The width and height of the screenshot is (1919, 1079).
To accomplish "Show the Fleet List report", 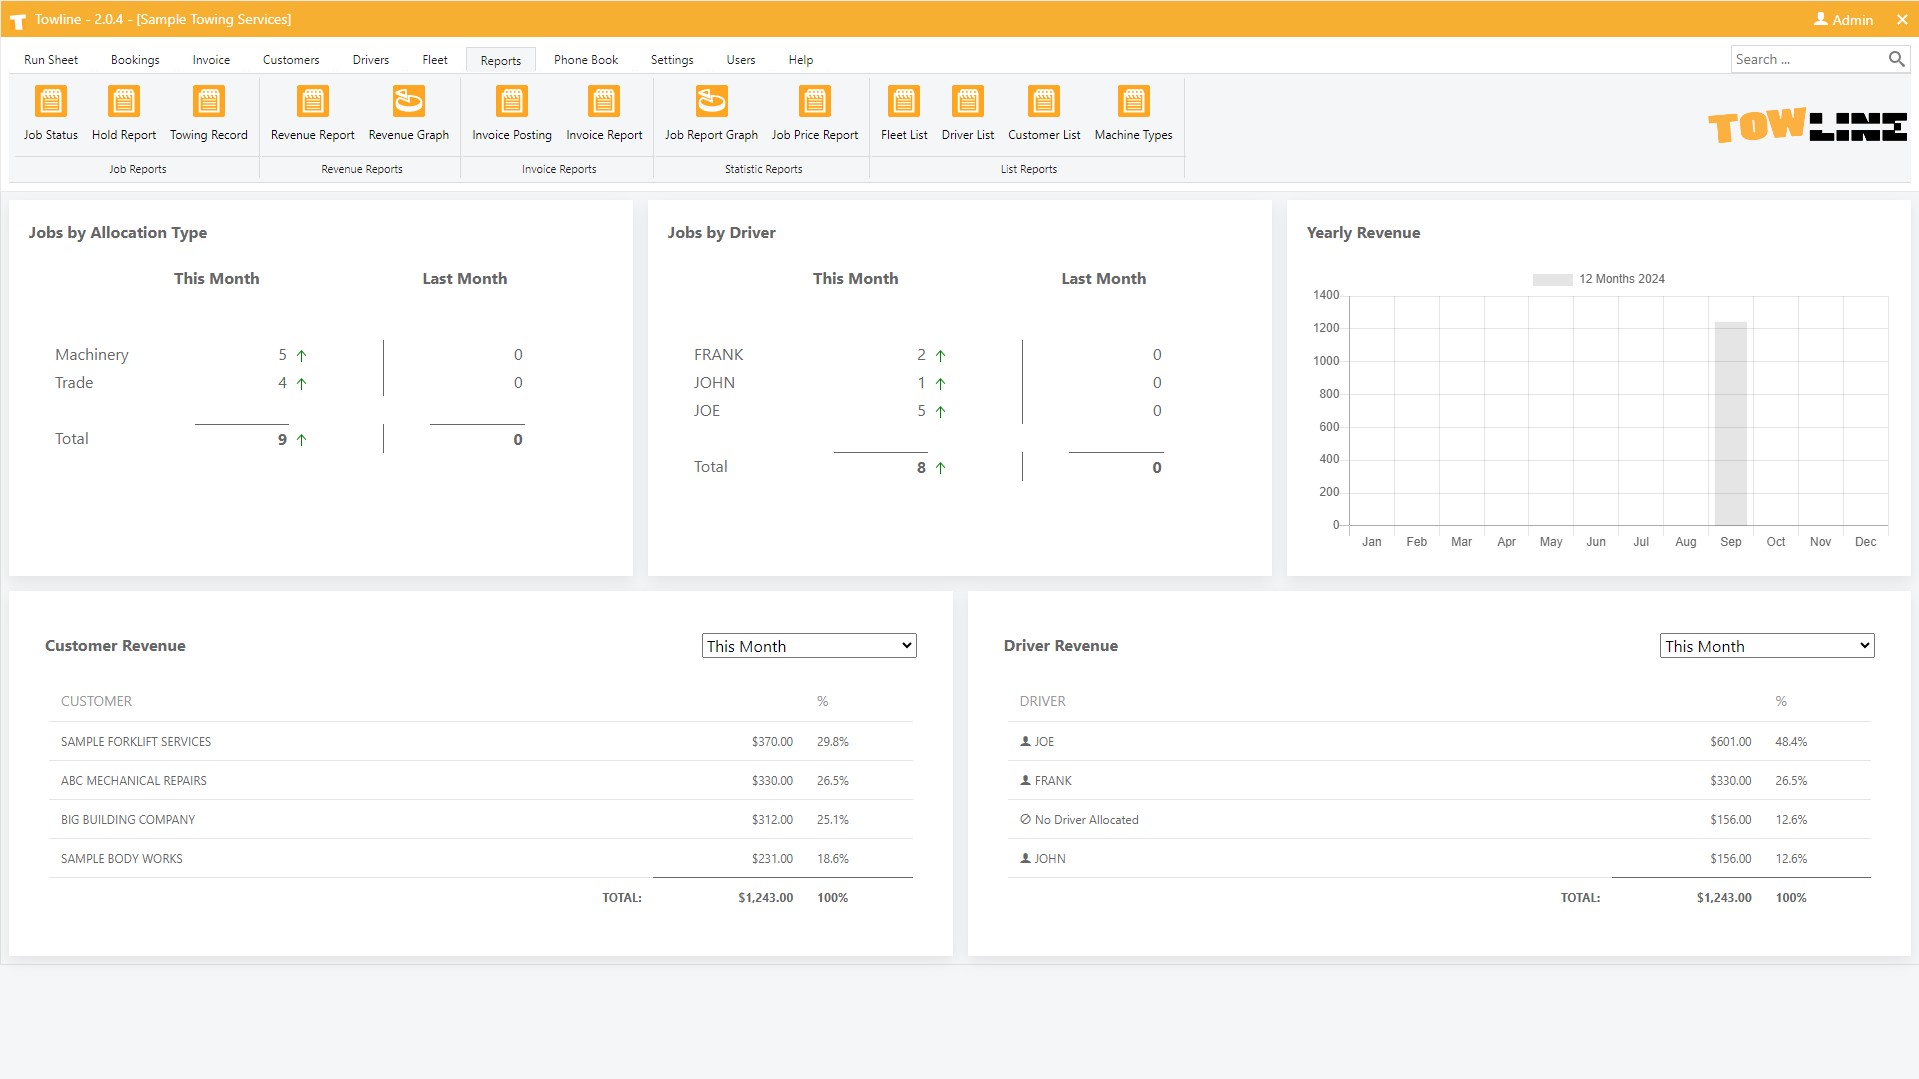I will pyautogui.click(x=903, y=102).
